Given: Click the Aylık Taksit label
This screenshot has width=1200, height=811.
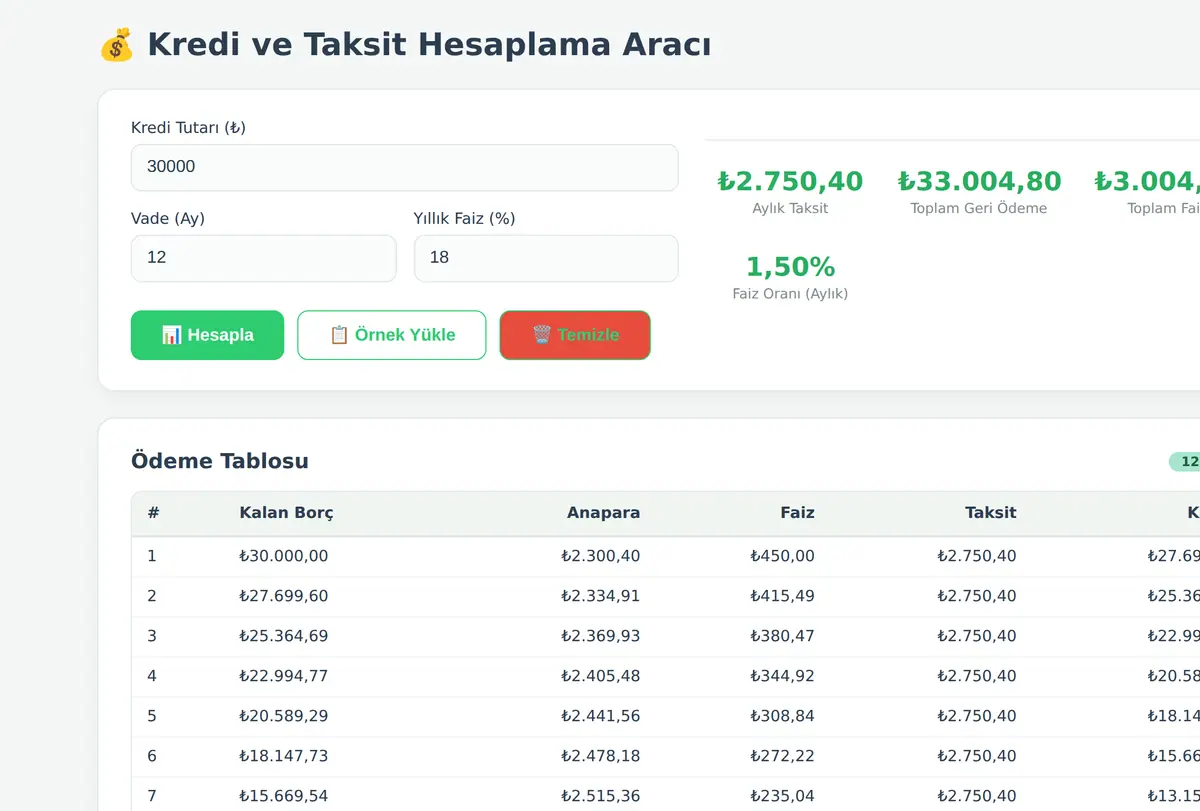Looking at the screenshot, I should [790, 208].
